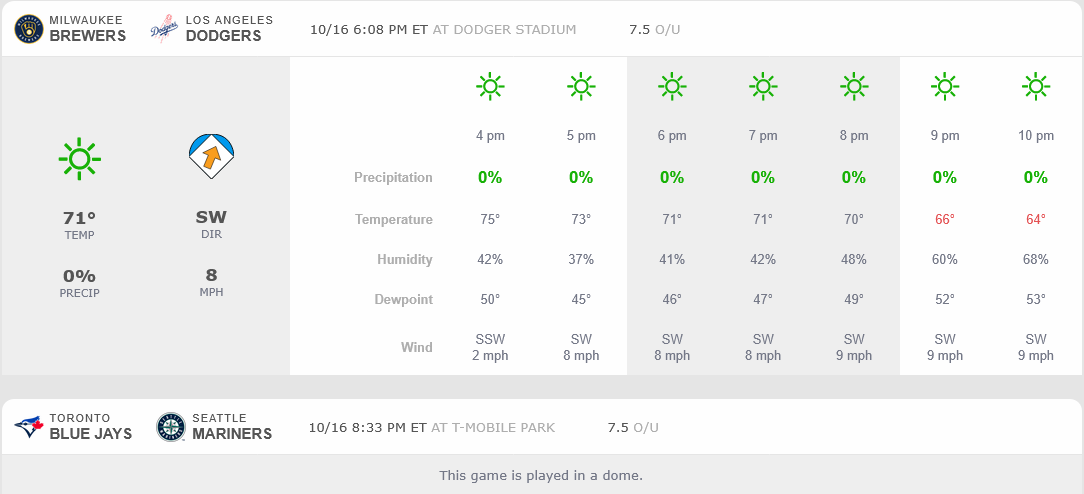The width and height of the screenshot is (1084, 494).
Task: Click the large current-weather sun icon
Action: click(80, 159)
